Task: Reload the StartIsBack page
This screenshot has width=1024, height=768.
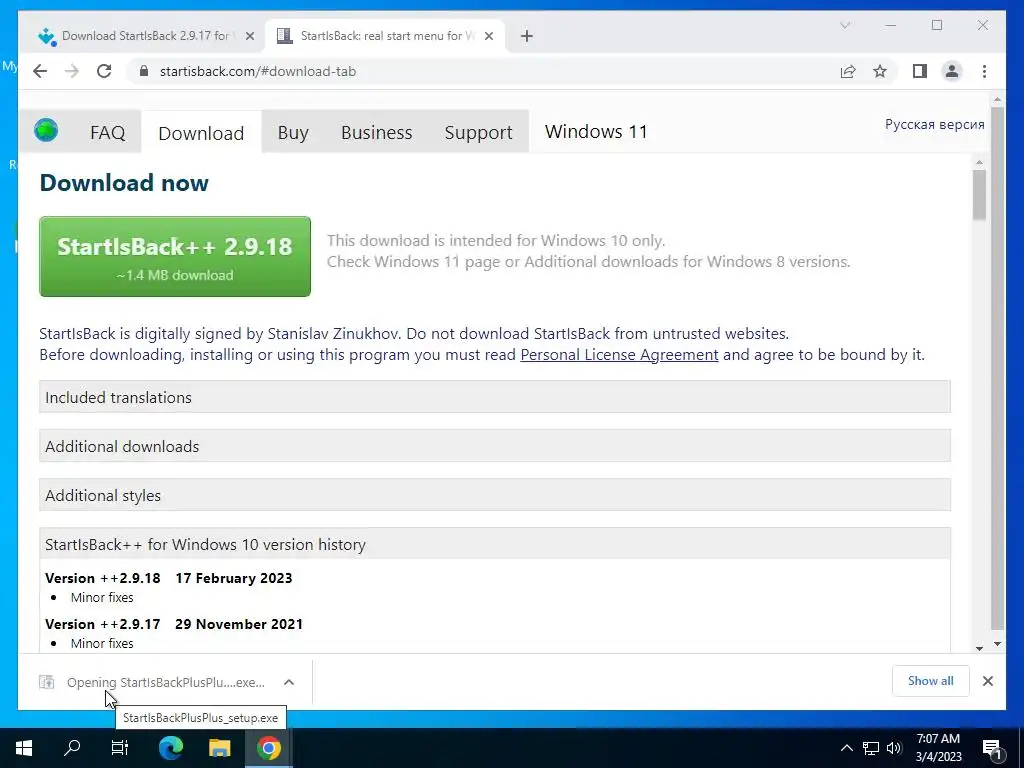Action: coord(104,71)
